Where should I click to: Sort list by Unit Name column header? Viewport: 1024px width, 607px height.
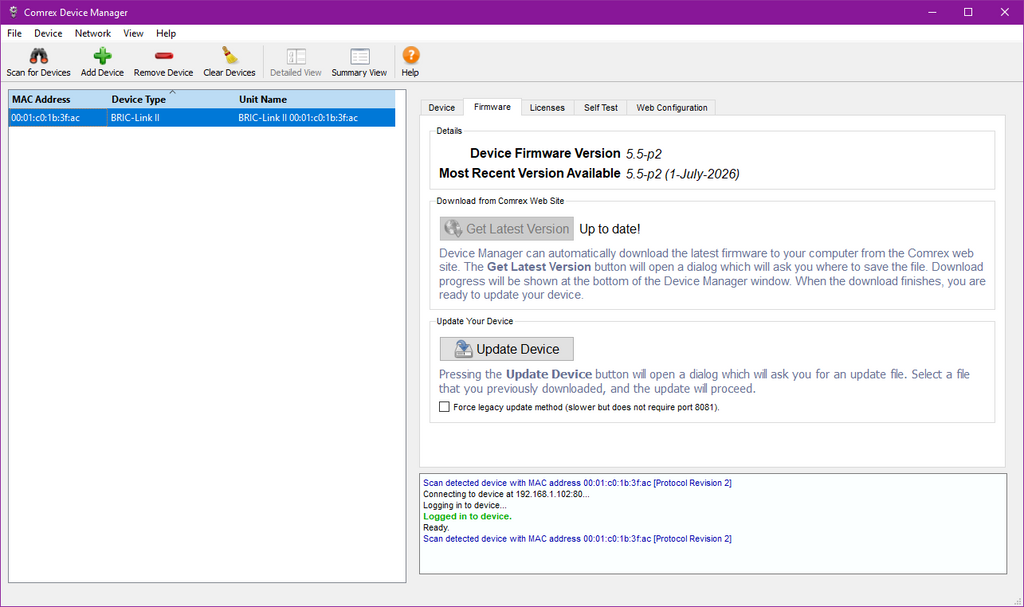click(x=315, y=99)
